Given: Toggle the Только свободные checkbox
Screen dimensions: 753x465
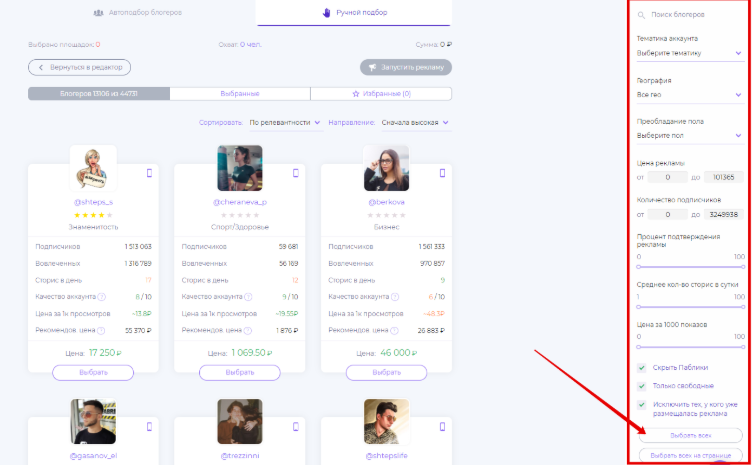Looking at the screenshot, I should click(x=642, y=386).
